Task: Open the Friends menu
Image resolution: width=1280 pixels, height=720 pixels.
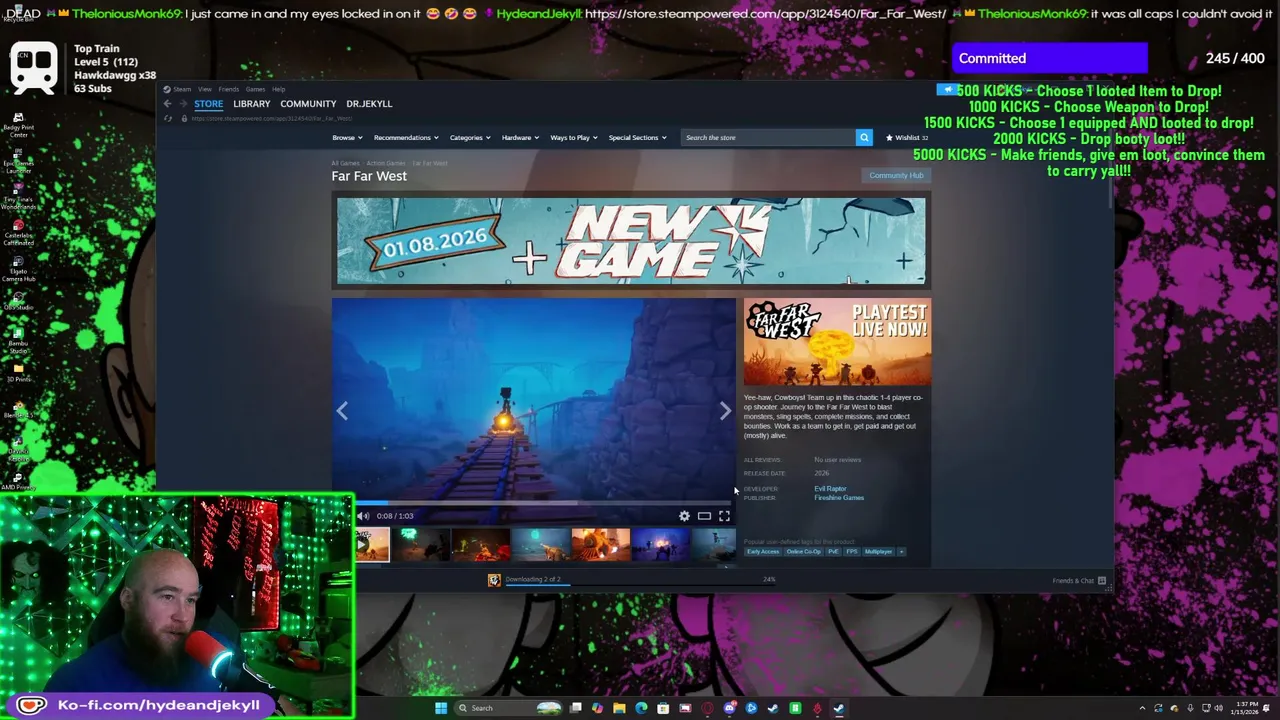Action: coord(229,89)
